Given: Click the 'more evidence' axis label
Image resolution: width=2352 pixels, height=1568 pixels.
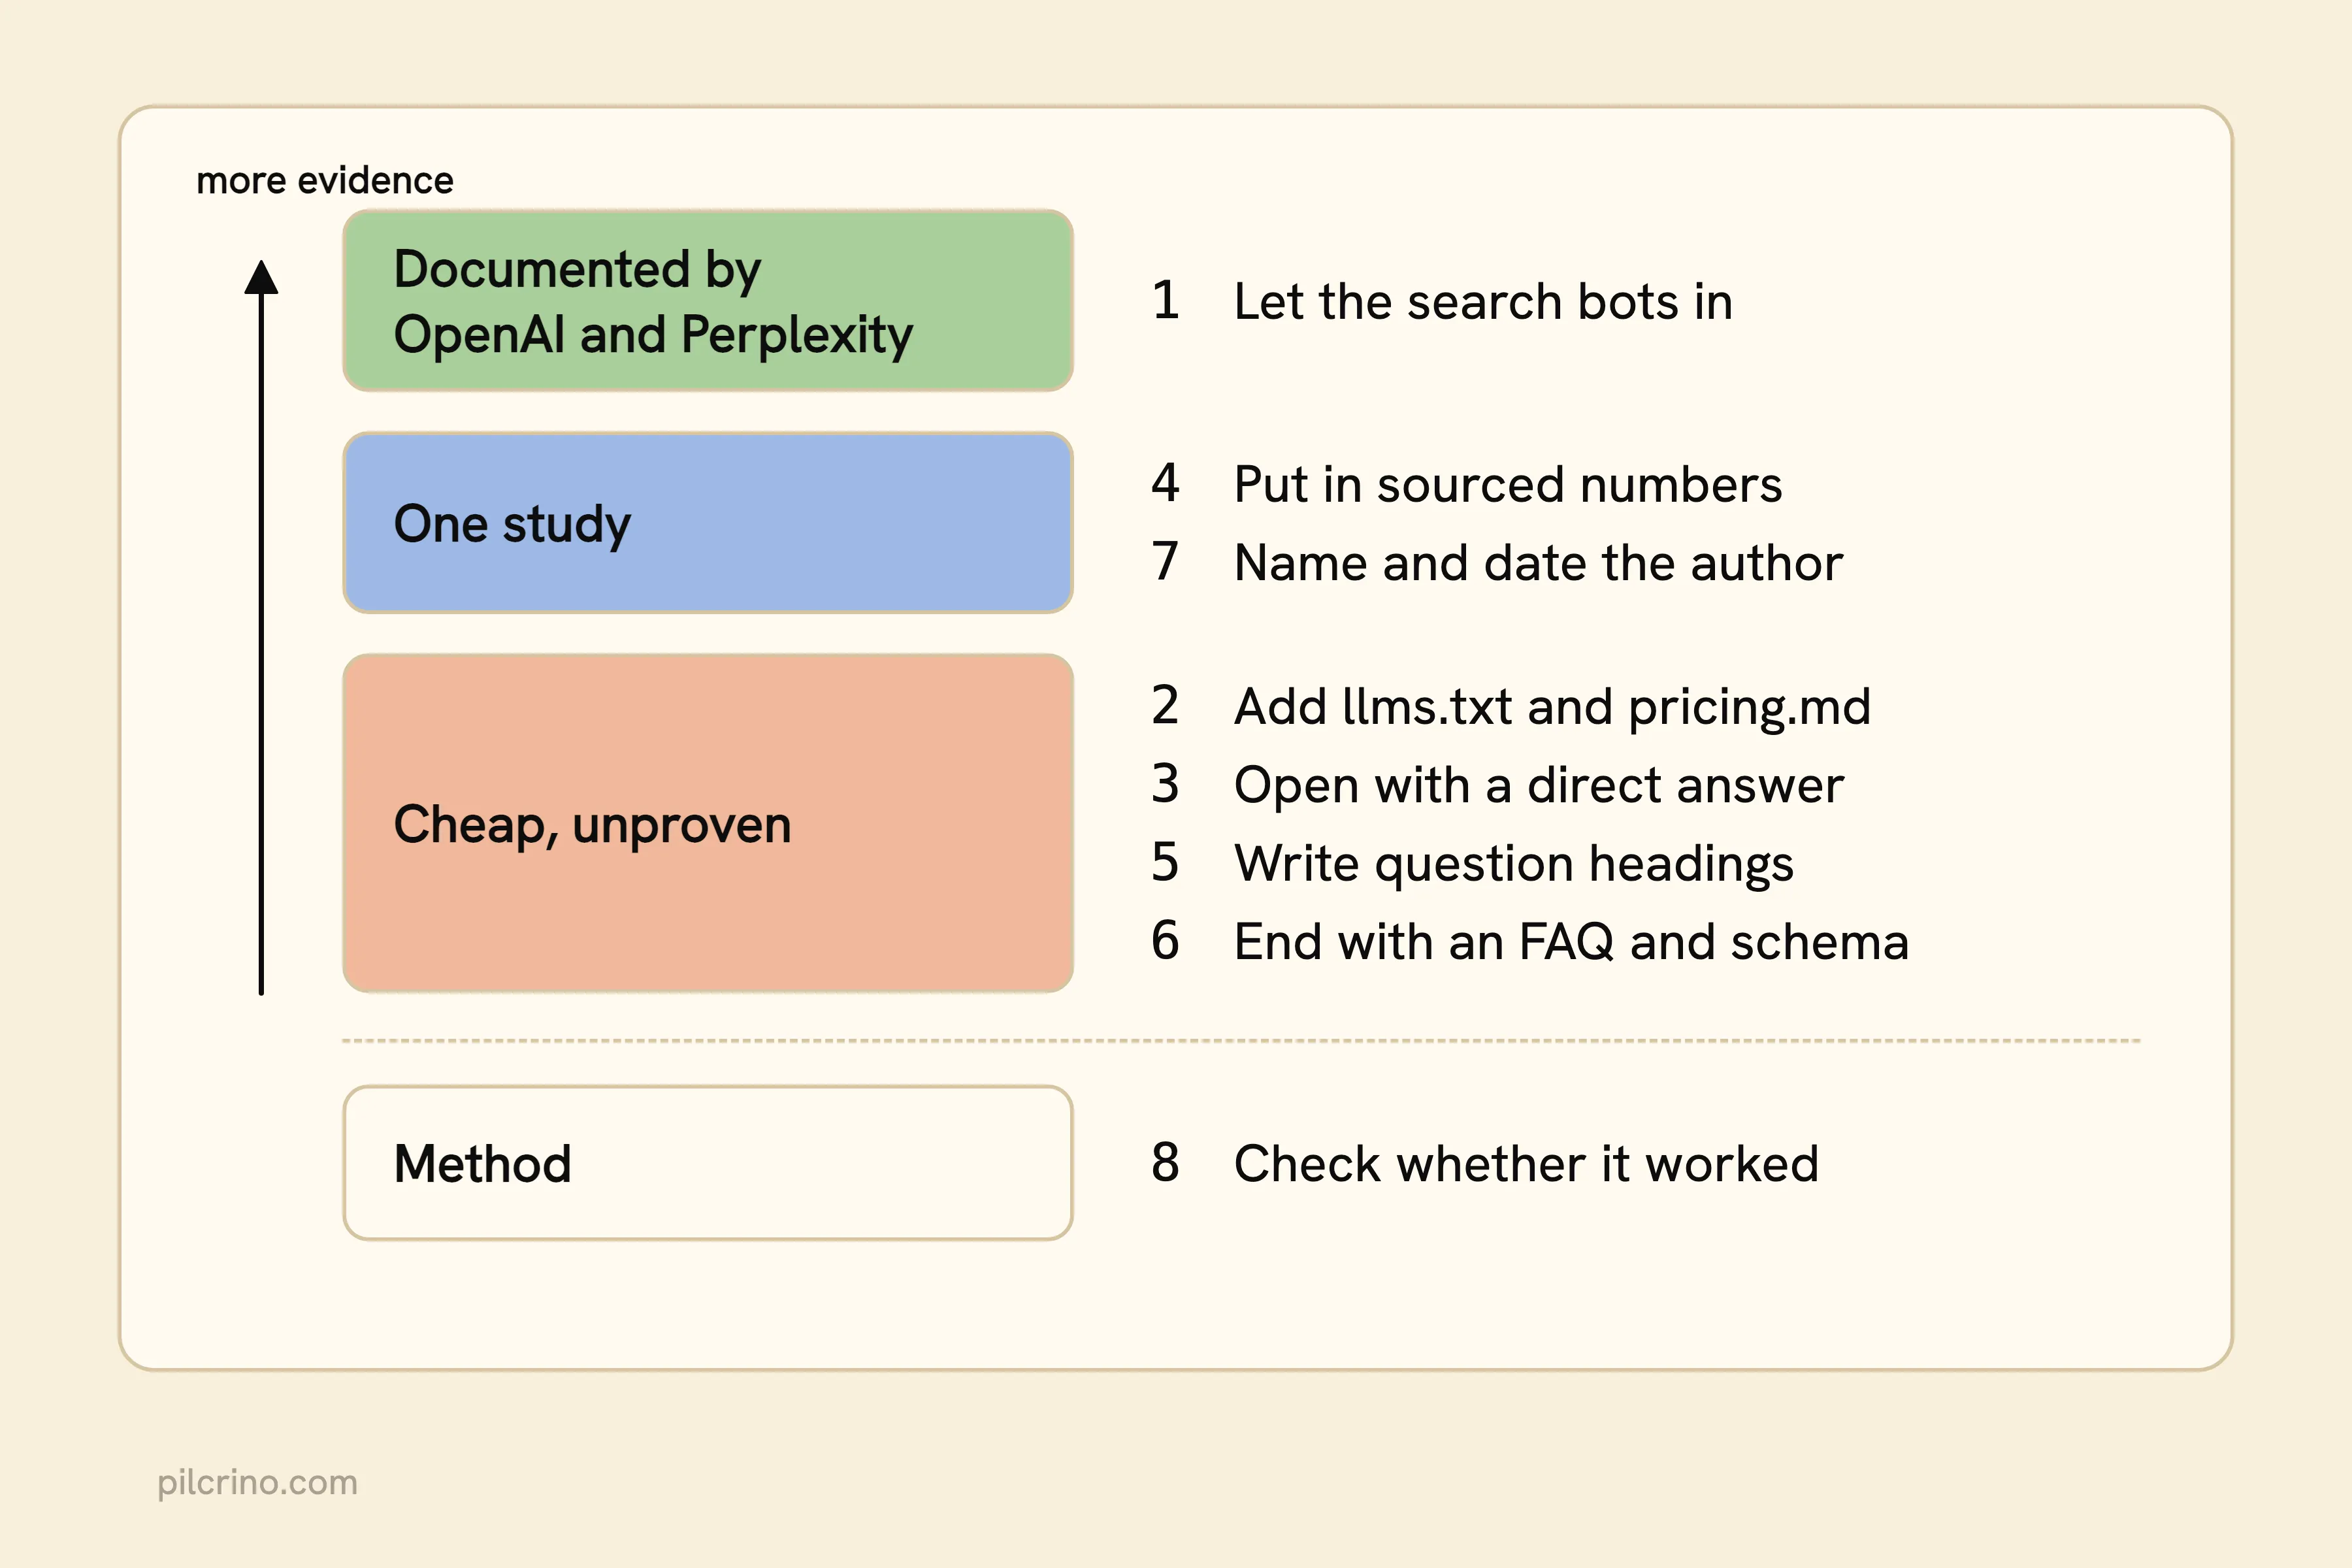Looking at the screenshot, I should pyautogui.click(x=325, y=180).
